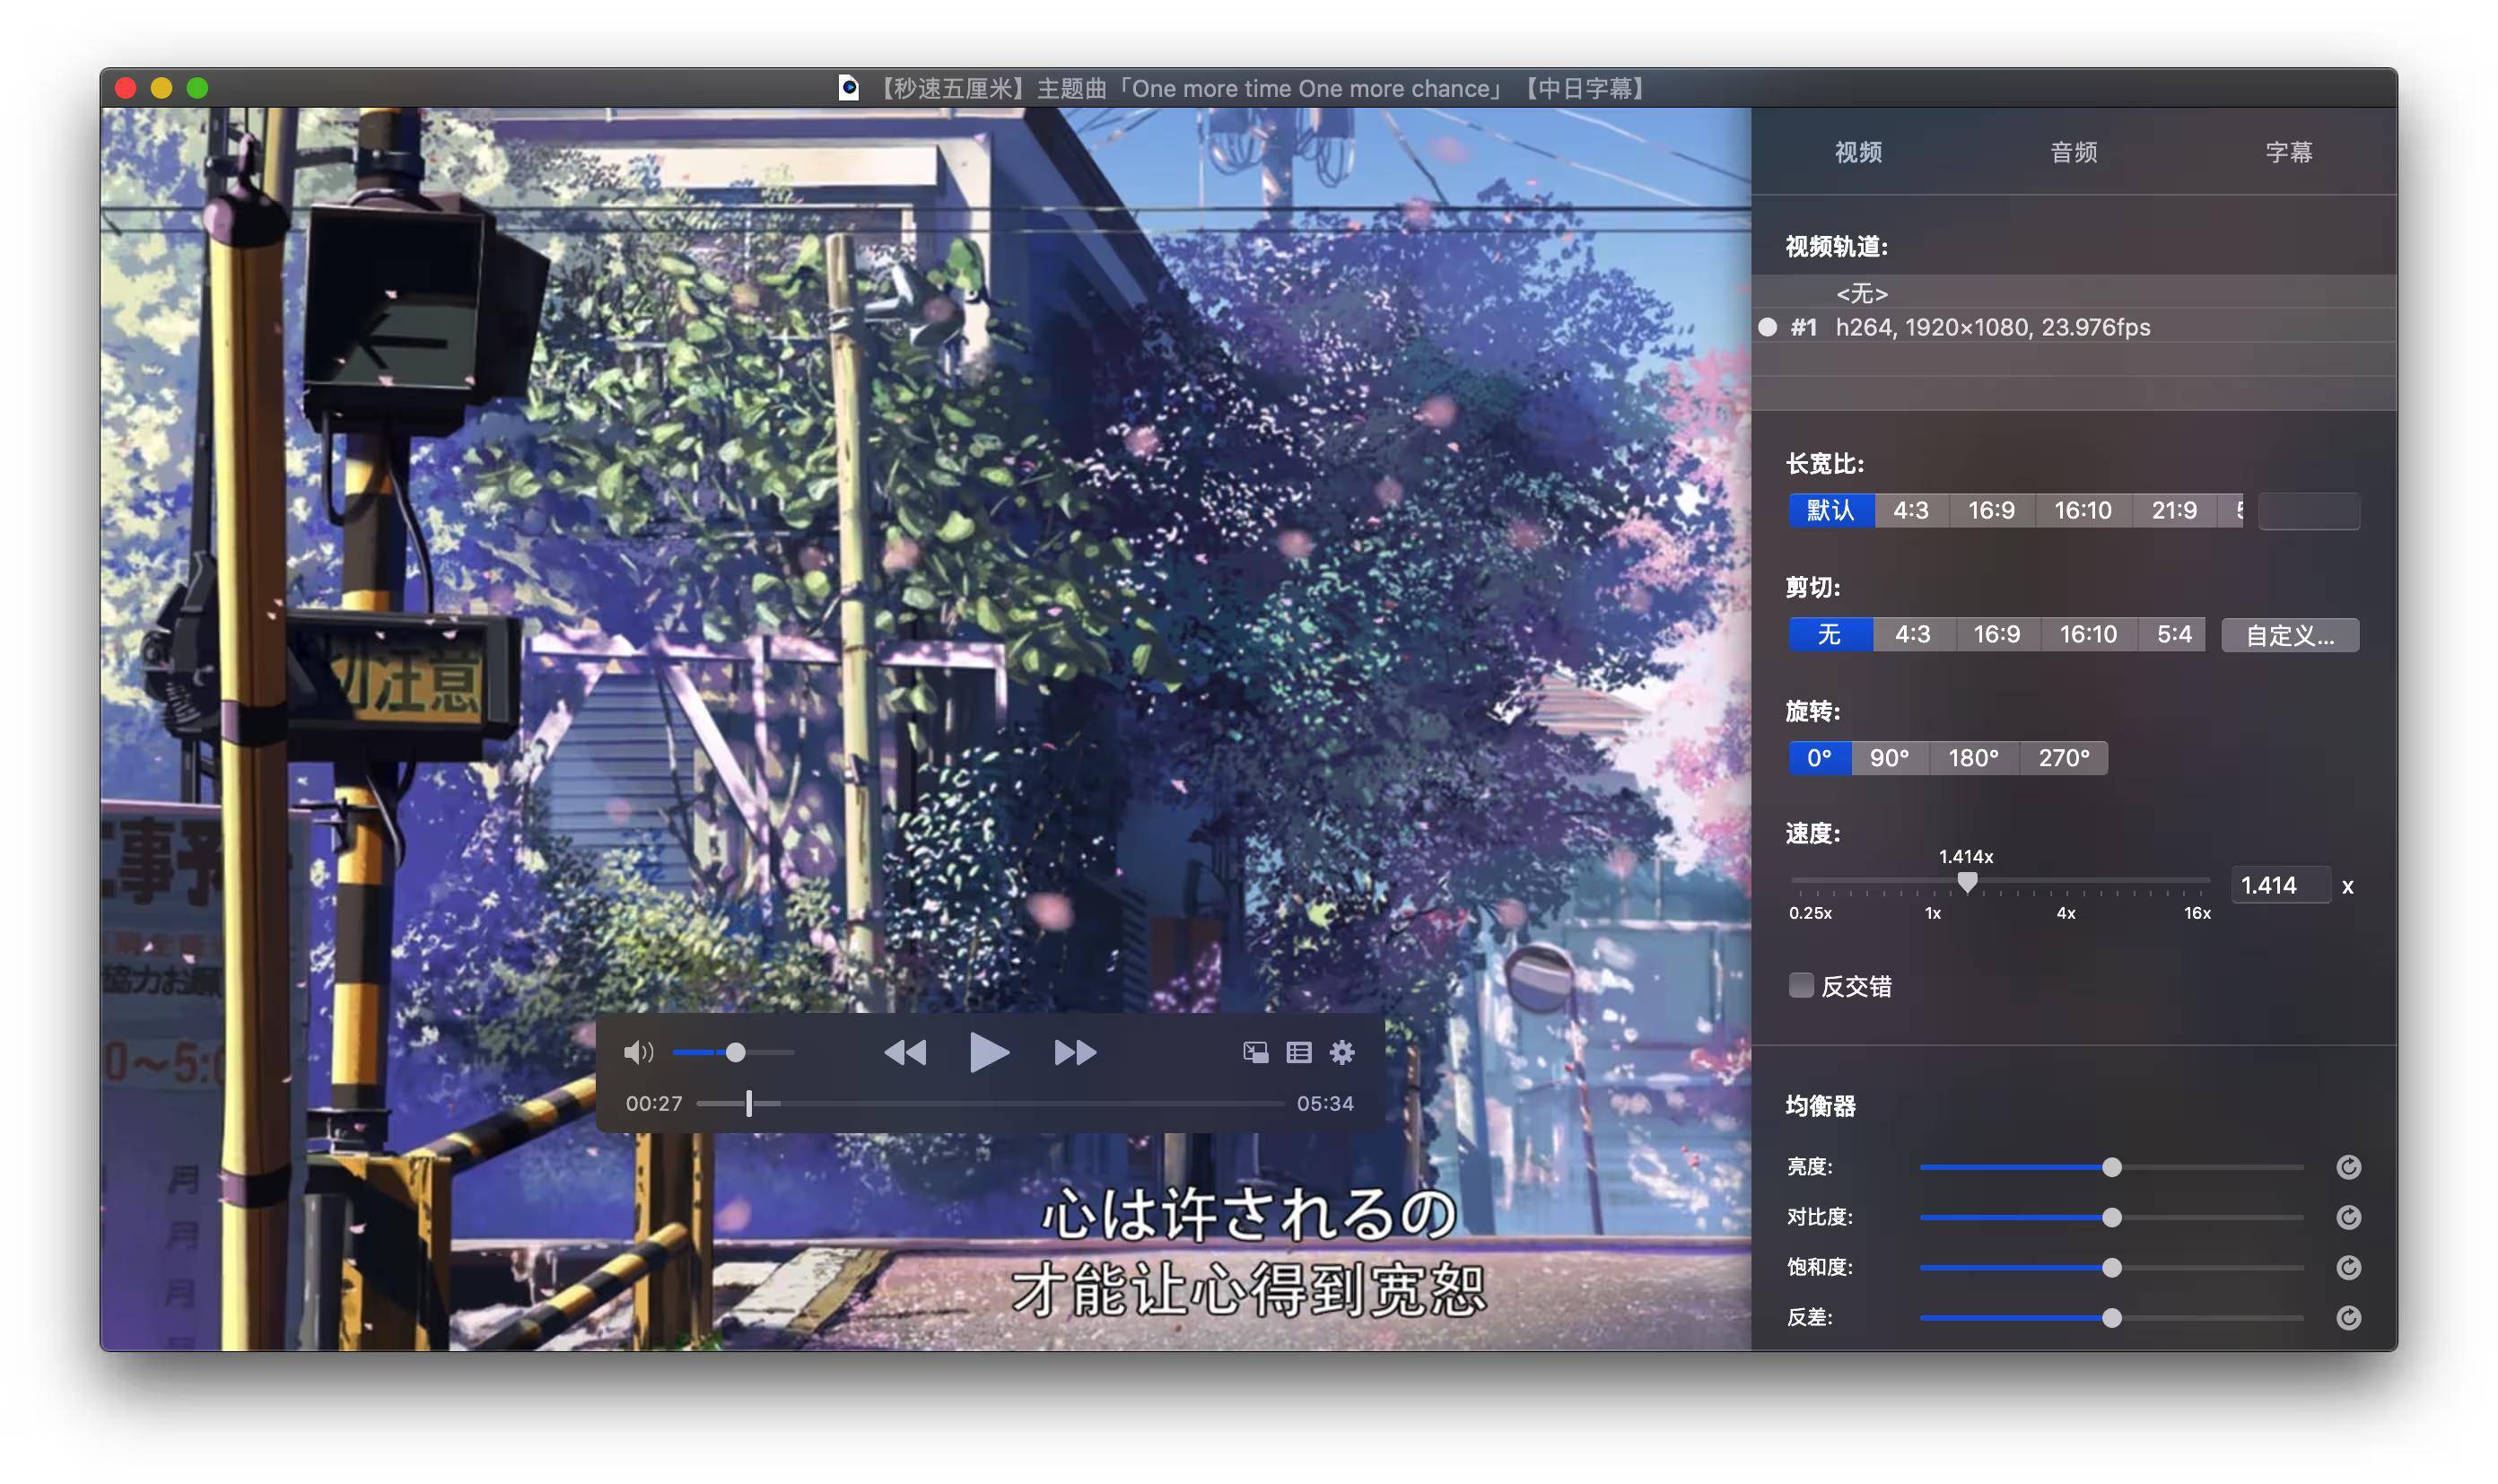Enable the 反交错 checkbox
2498x1484 pixels.
click(1800, 985)
